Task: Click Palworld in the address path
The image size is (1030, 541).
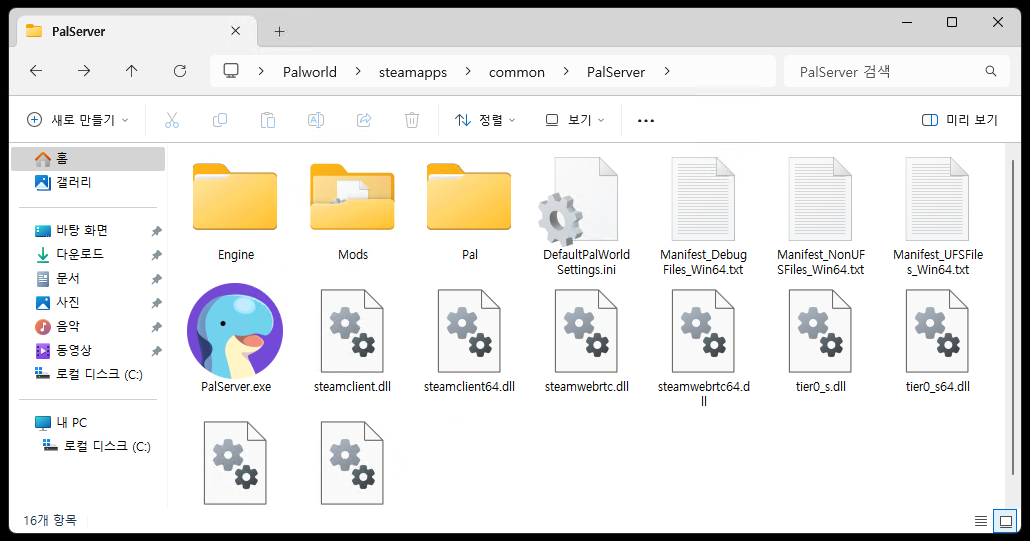Action: [309, 72]
